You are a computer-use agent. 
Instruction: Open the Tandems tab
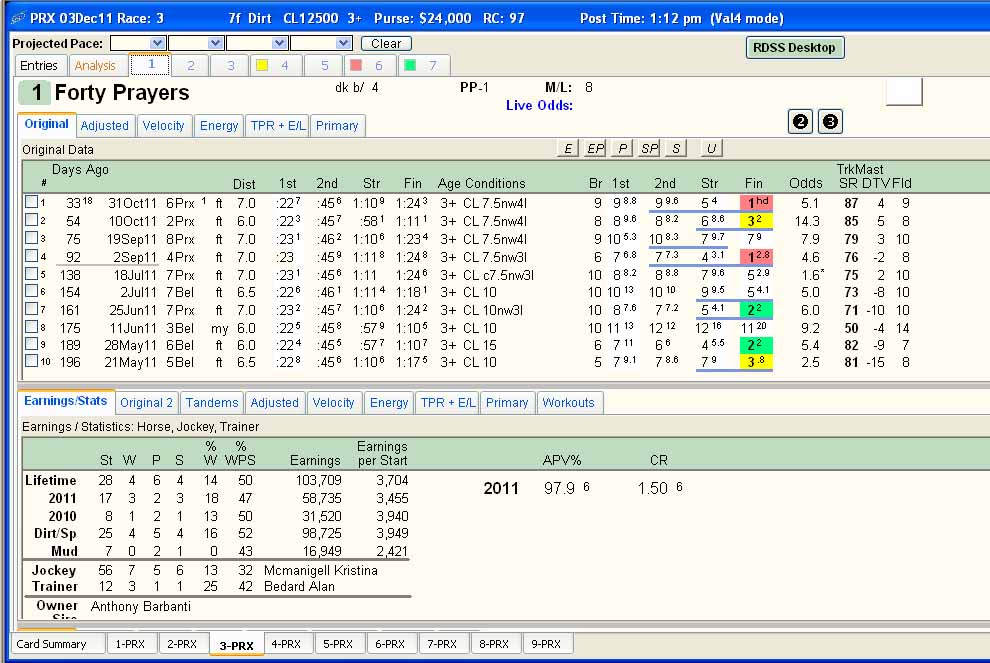212,403
